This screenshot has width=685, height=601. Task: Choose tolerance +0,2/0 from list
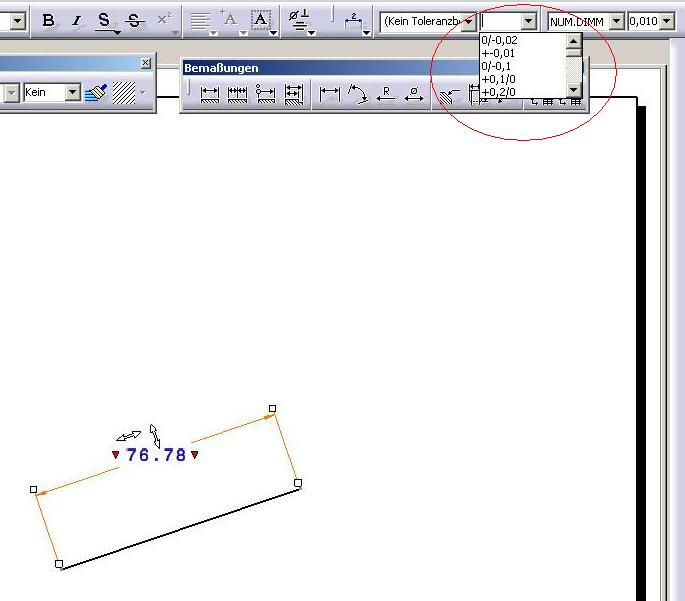(522, 92)
